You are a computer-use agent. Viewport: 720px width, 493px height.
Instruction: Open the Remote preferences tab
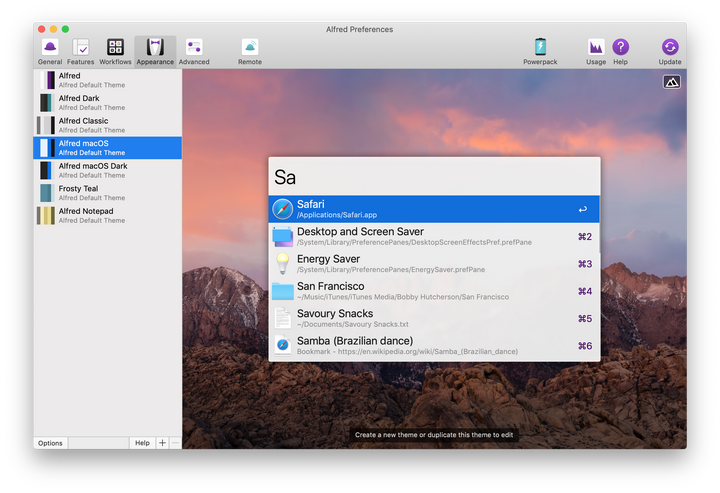250,50
